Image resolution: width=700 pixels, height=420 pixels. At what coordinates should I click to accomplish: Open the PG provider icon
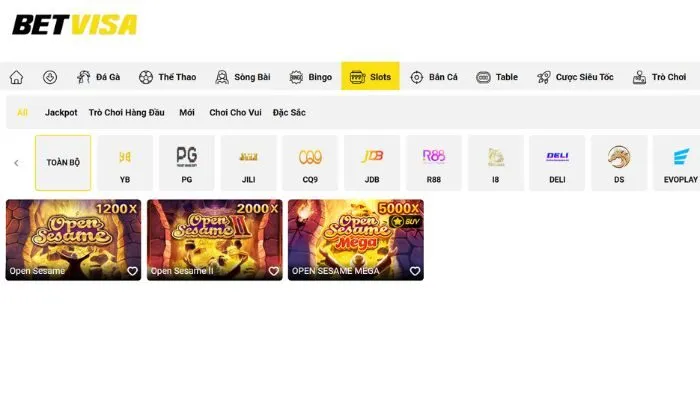(x=186, y=163)
